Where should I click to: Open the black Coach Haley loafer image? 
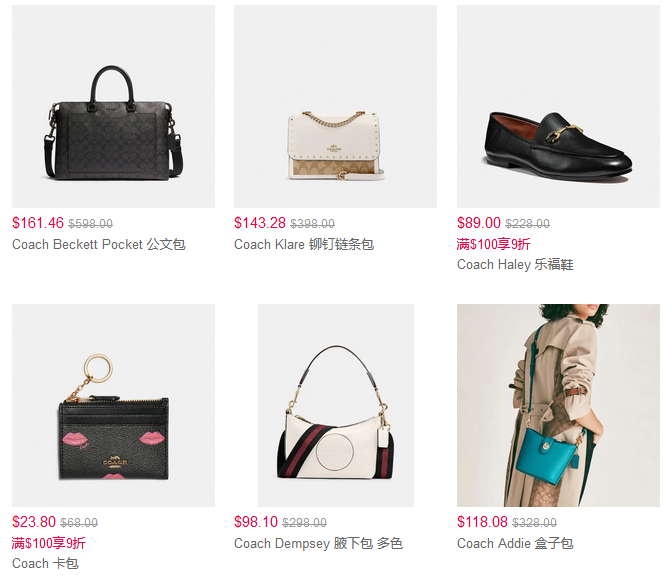tap(558, 106)
